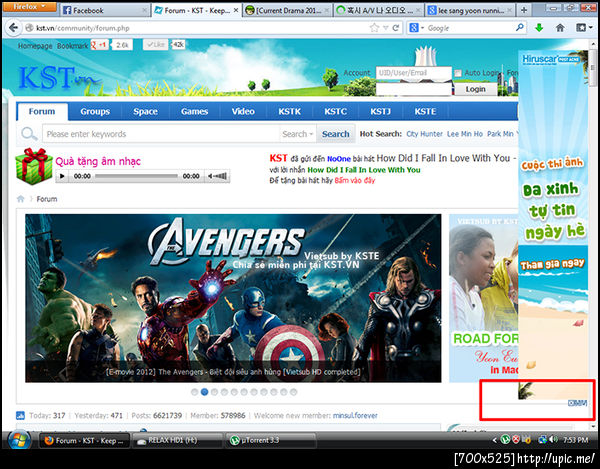The height and width of the screenshot is (469, 600).
Task: Go to the browser Home icon
Action: (x=560, y=28)
